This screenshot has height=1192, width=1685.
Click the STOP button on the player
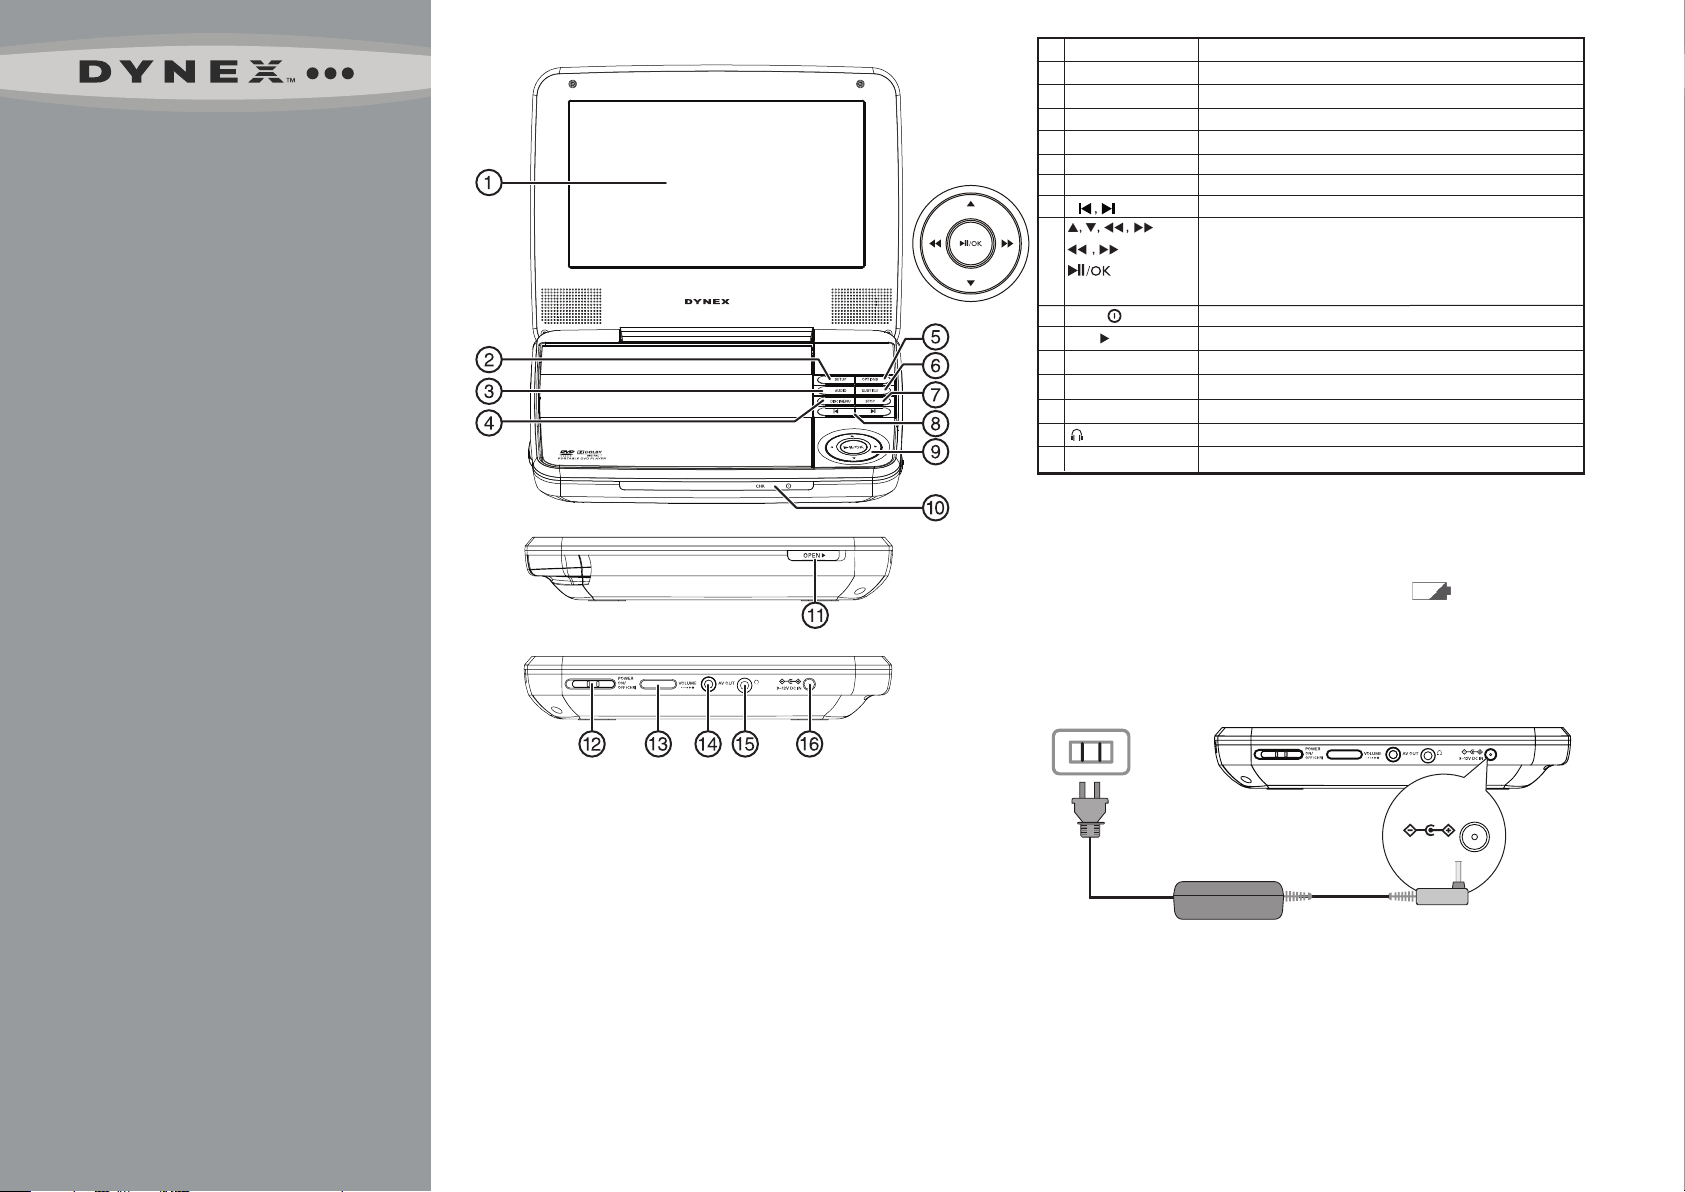873,401
